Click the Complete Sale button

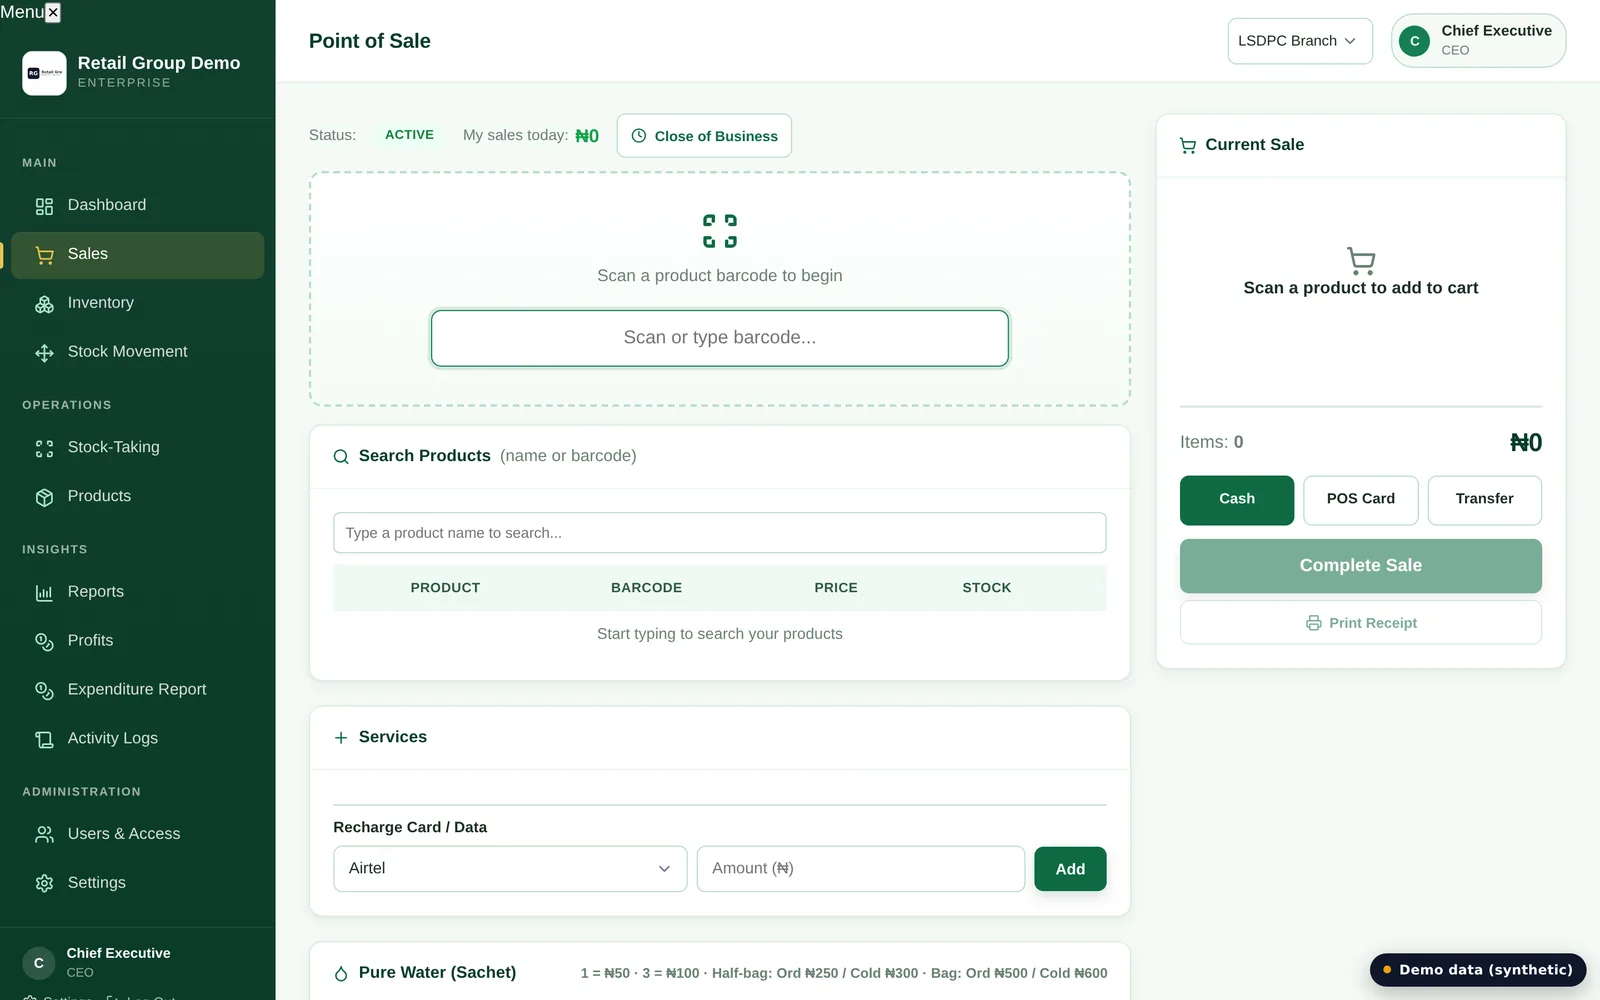[x=1361, y=566]
